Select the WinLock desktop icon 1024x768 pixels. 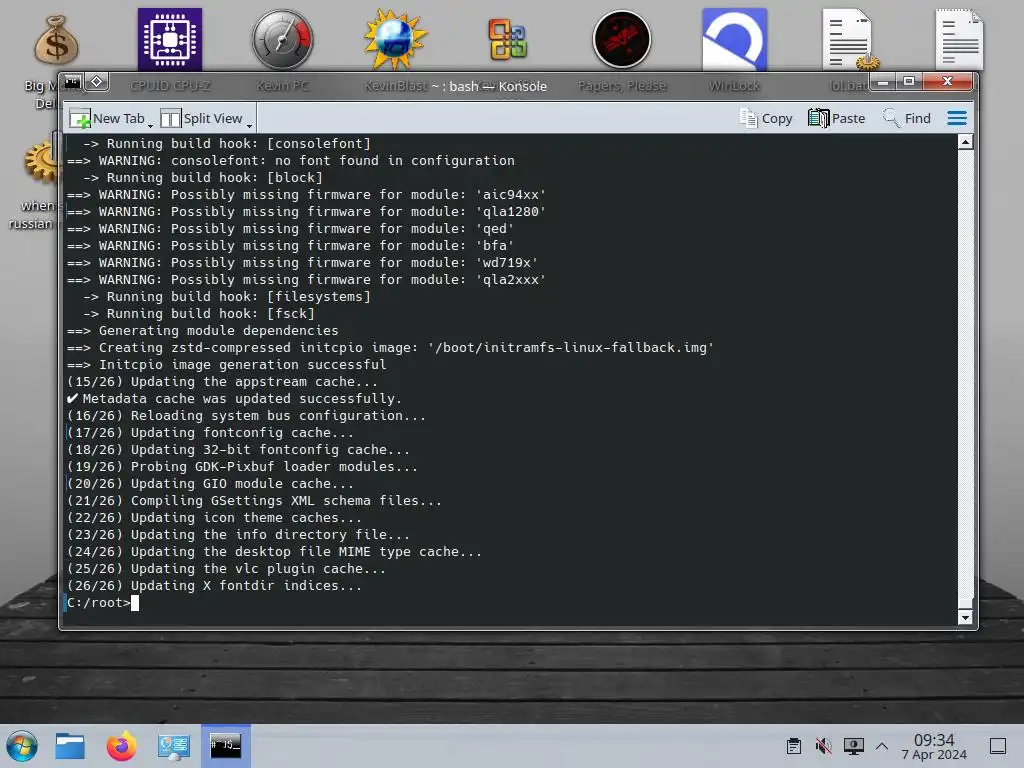(734, 40)
